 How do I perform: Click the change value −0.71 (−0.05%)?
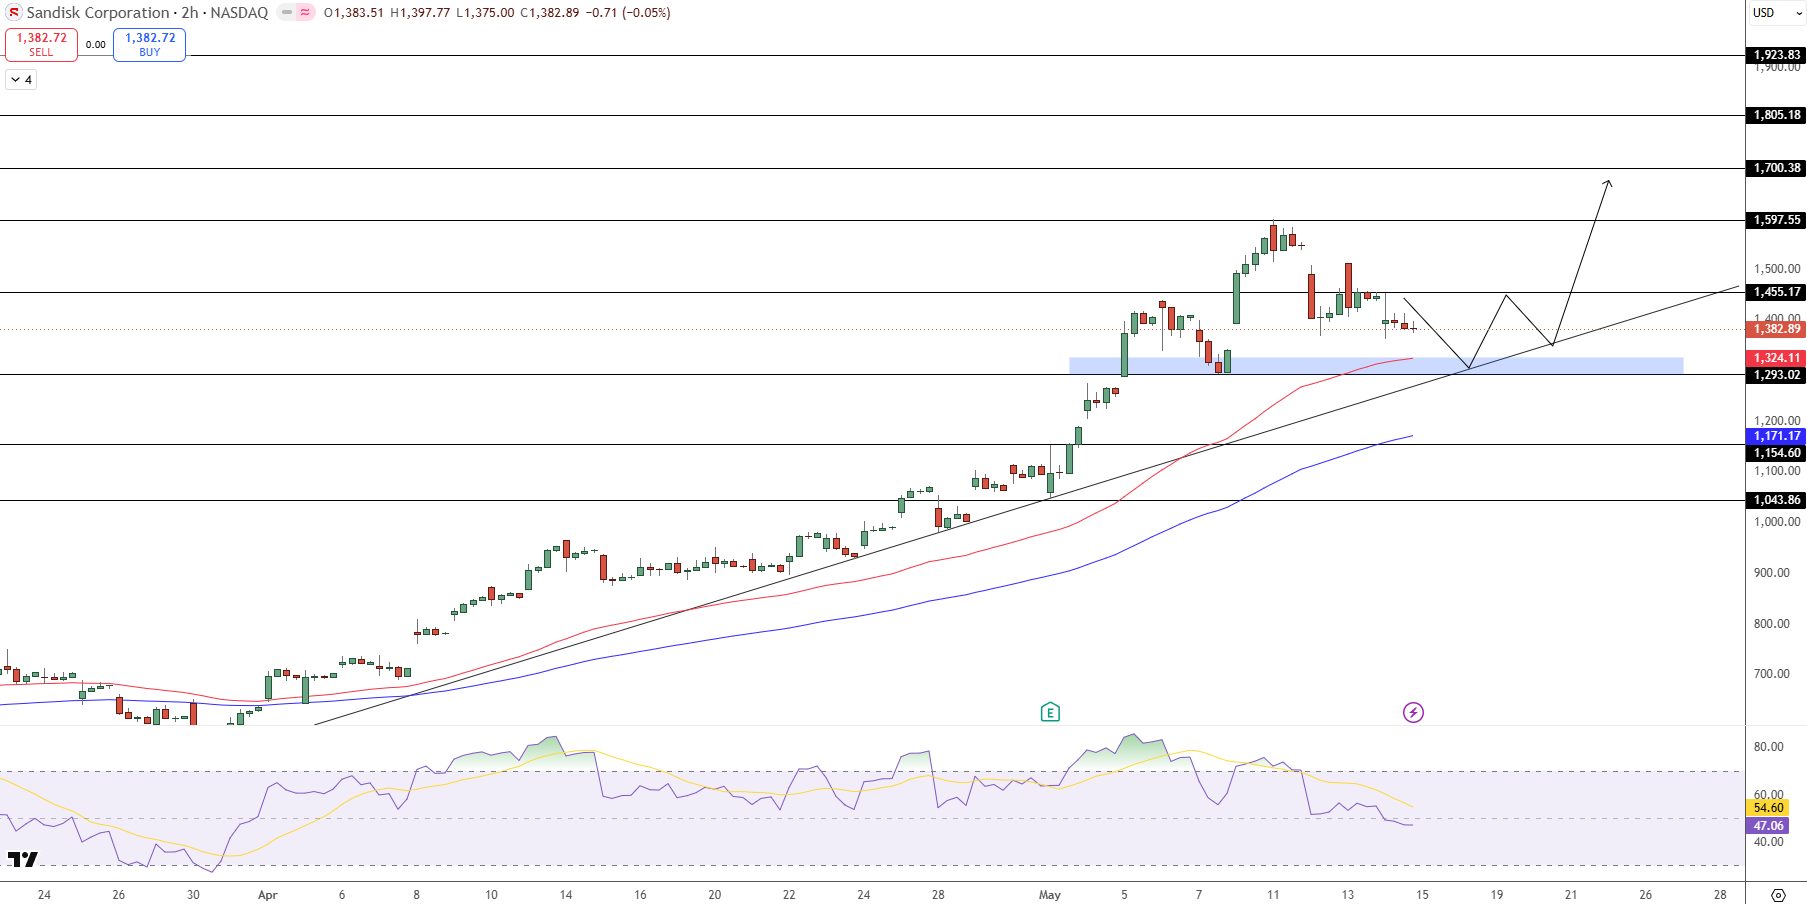tap(628, 13)
